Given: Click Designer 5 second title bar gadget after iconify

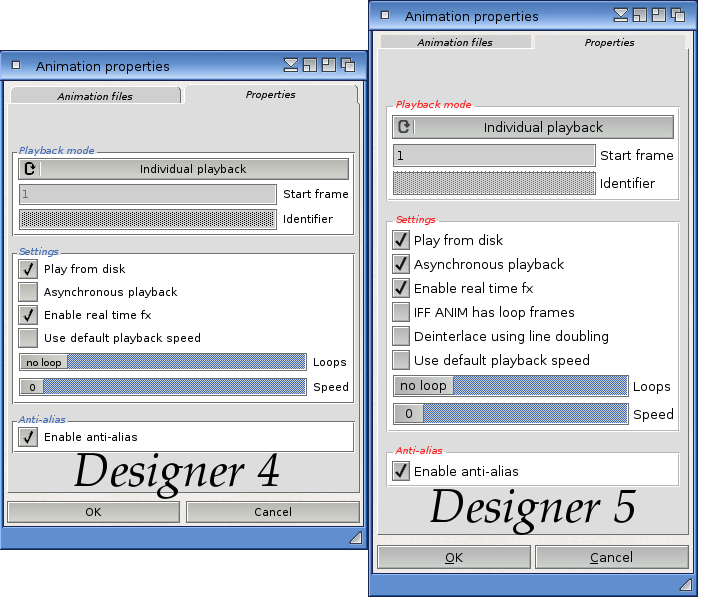Looking at the screenshot, I should click(x=640, y=15).
